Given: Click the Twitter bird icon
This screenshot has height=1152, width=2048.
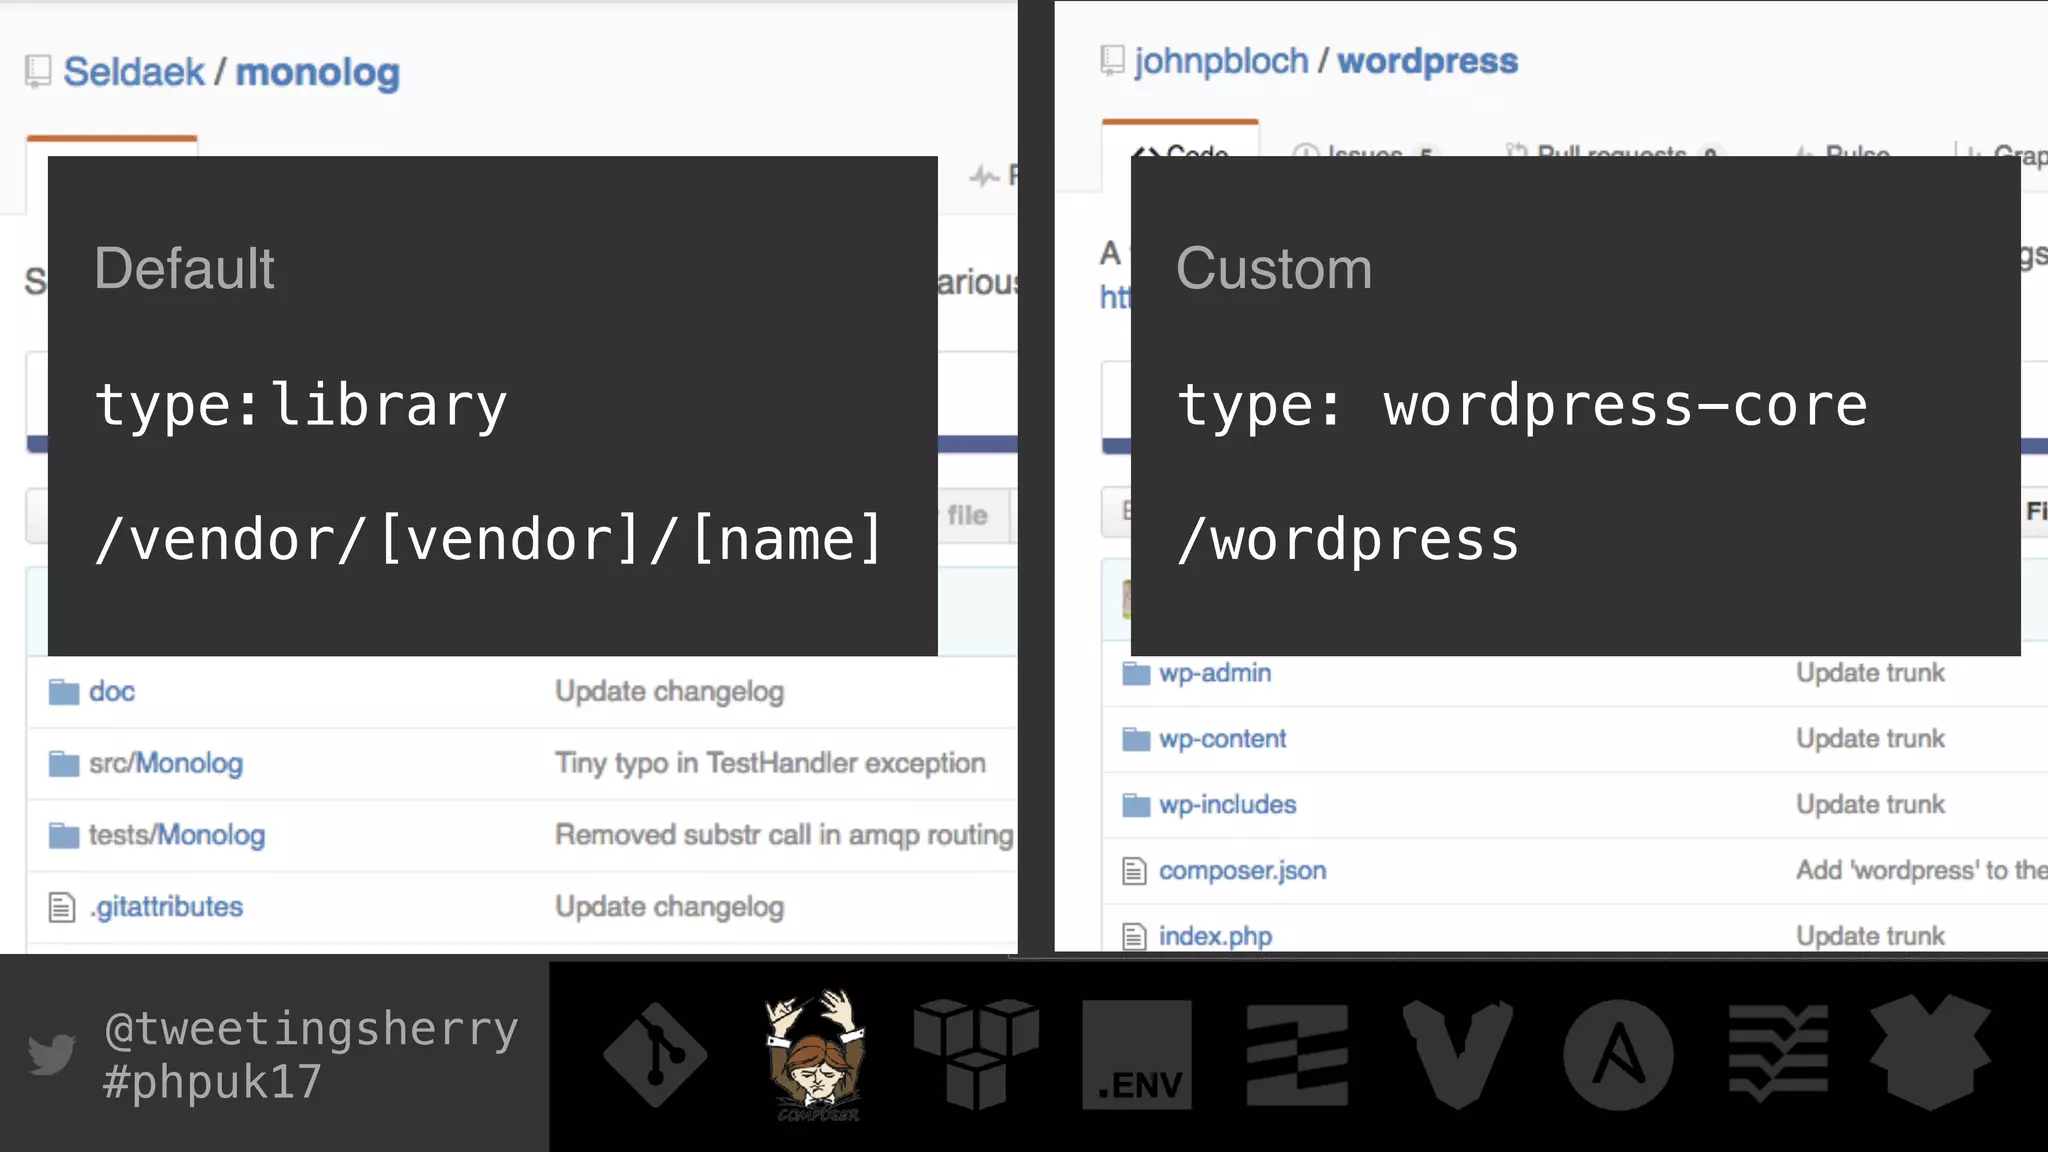Looking at the screenshot, I should coord(51,1054).
